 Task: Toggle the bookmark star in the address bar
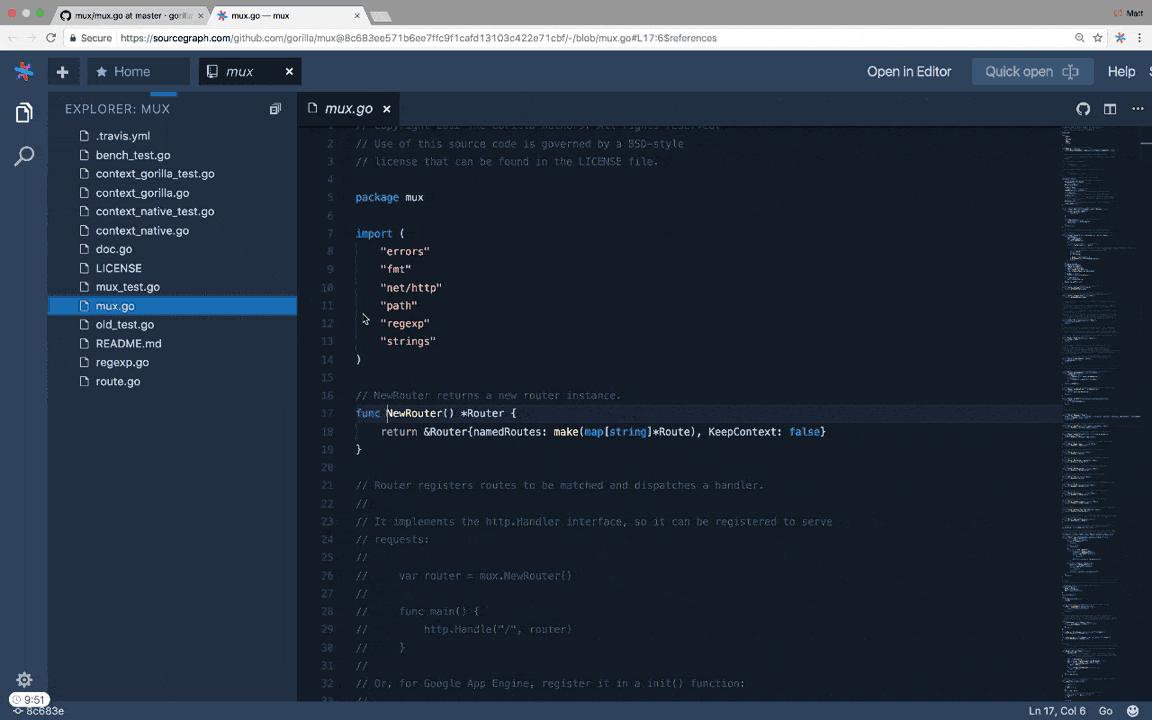(x=1097, y=38)
